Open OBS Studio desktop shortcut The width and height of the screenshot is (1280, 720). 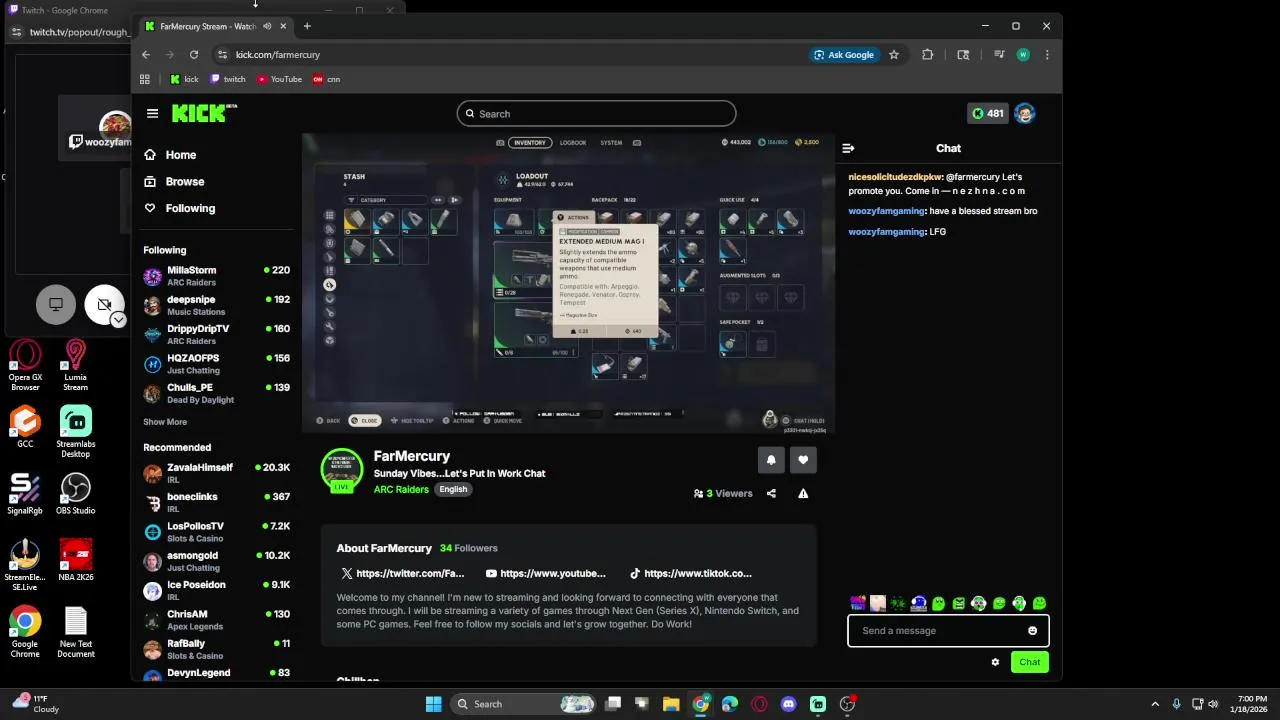click(x=75, y=494)
